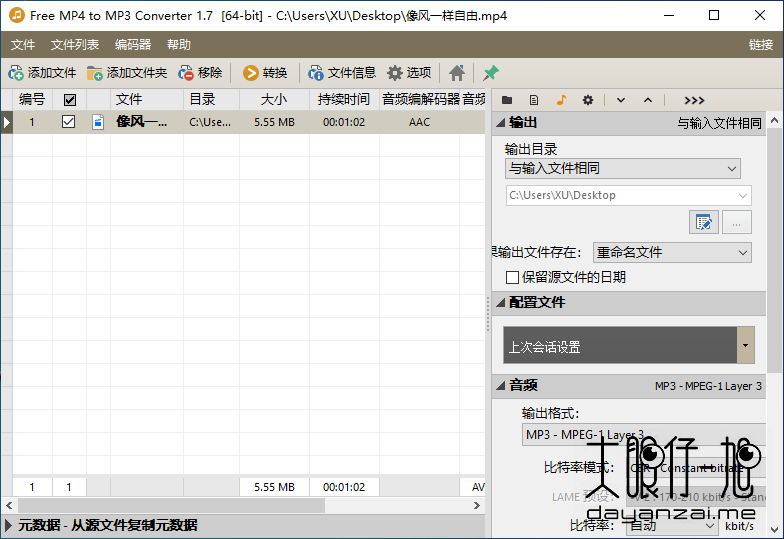Open the 比特率 自动 dropdown

[x=672, y=526]
